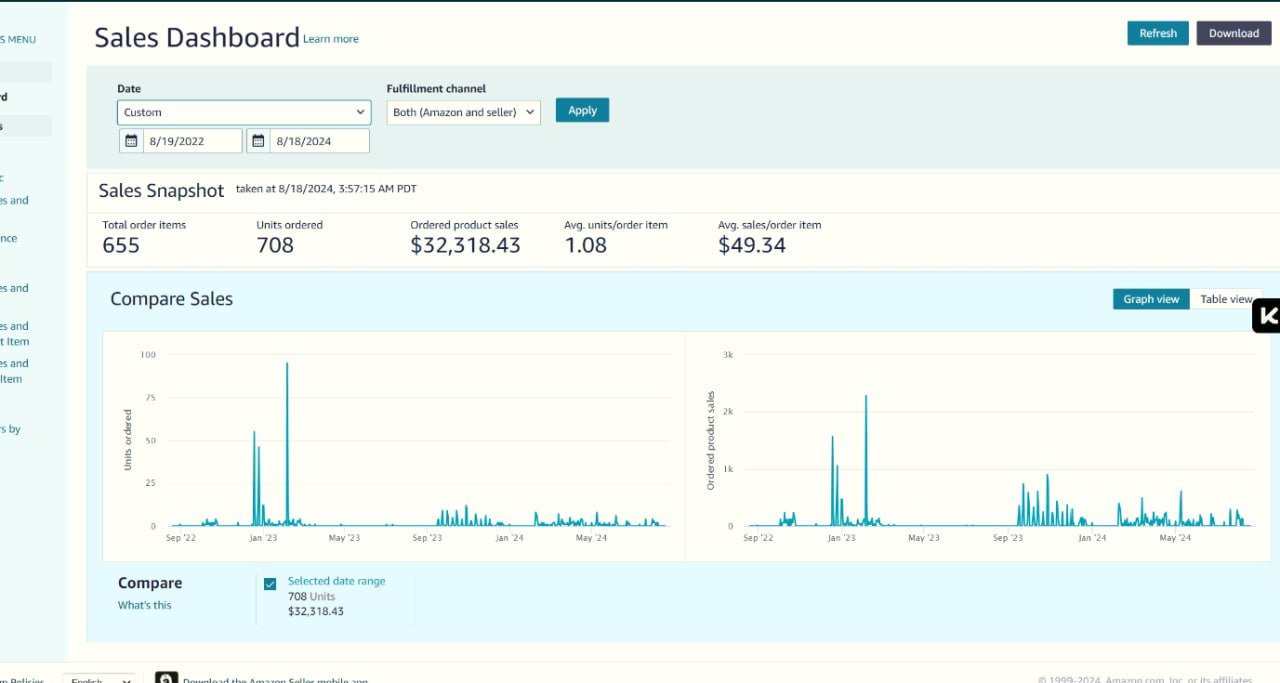Click the Selected date range label link
1280x683 pixels.
[x=336, y=581]
